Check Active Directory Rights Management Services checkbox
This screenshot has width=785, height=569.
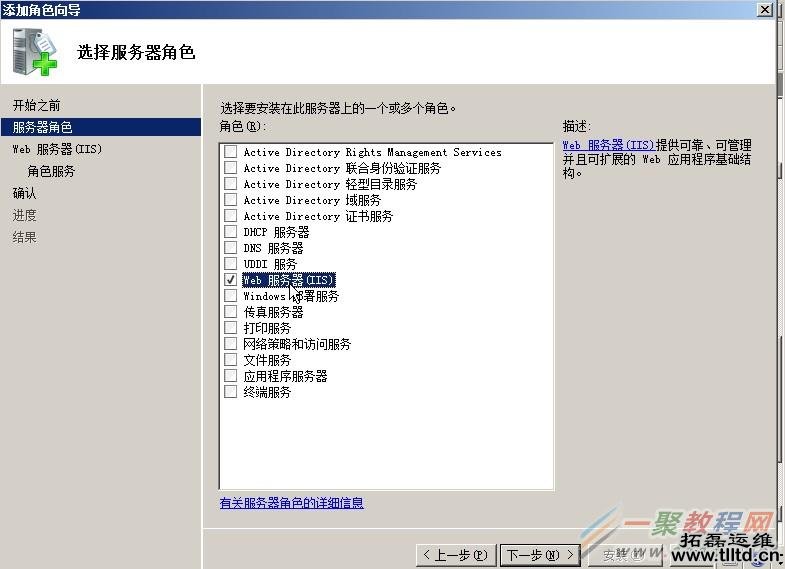[230, 152]
